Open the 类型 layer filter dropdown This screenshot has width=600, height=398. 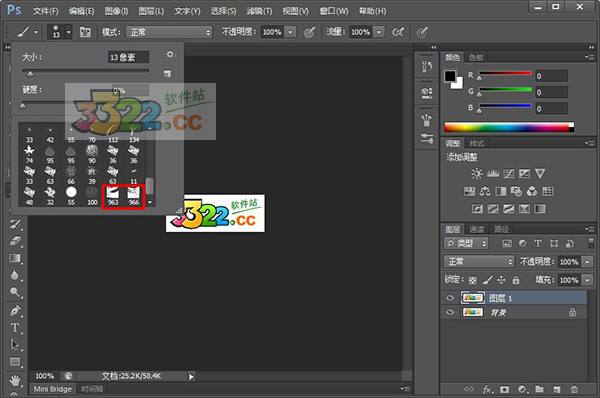466,243
